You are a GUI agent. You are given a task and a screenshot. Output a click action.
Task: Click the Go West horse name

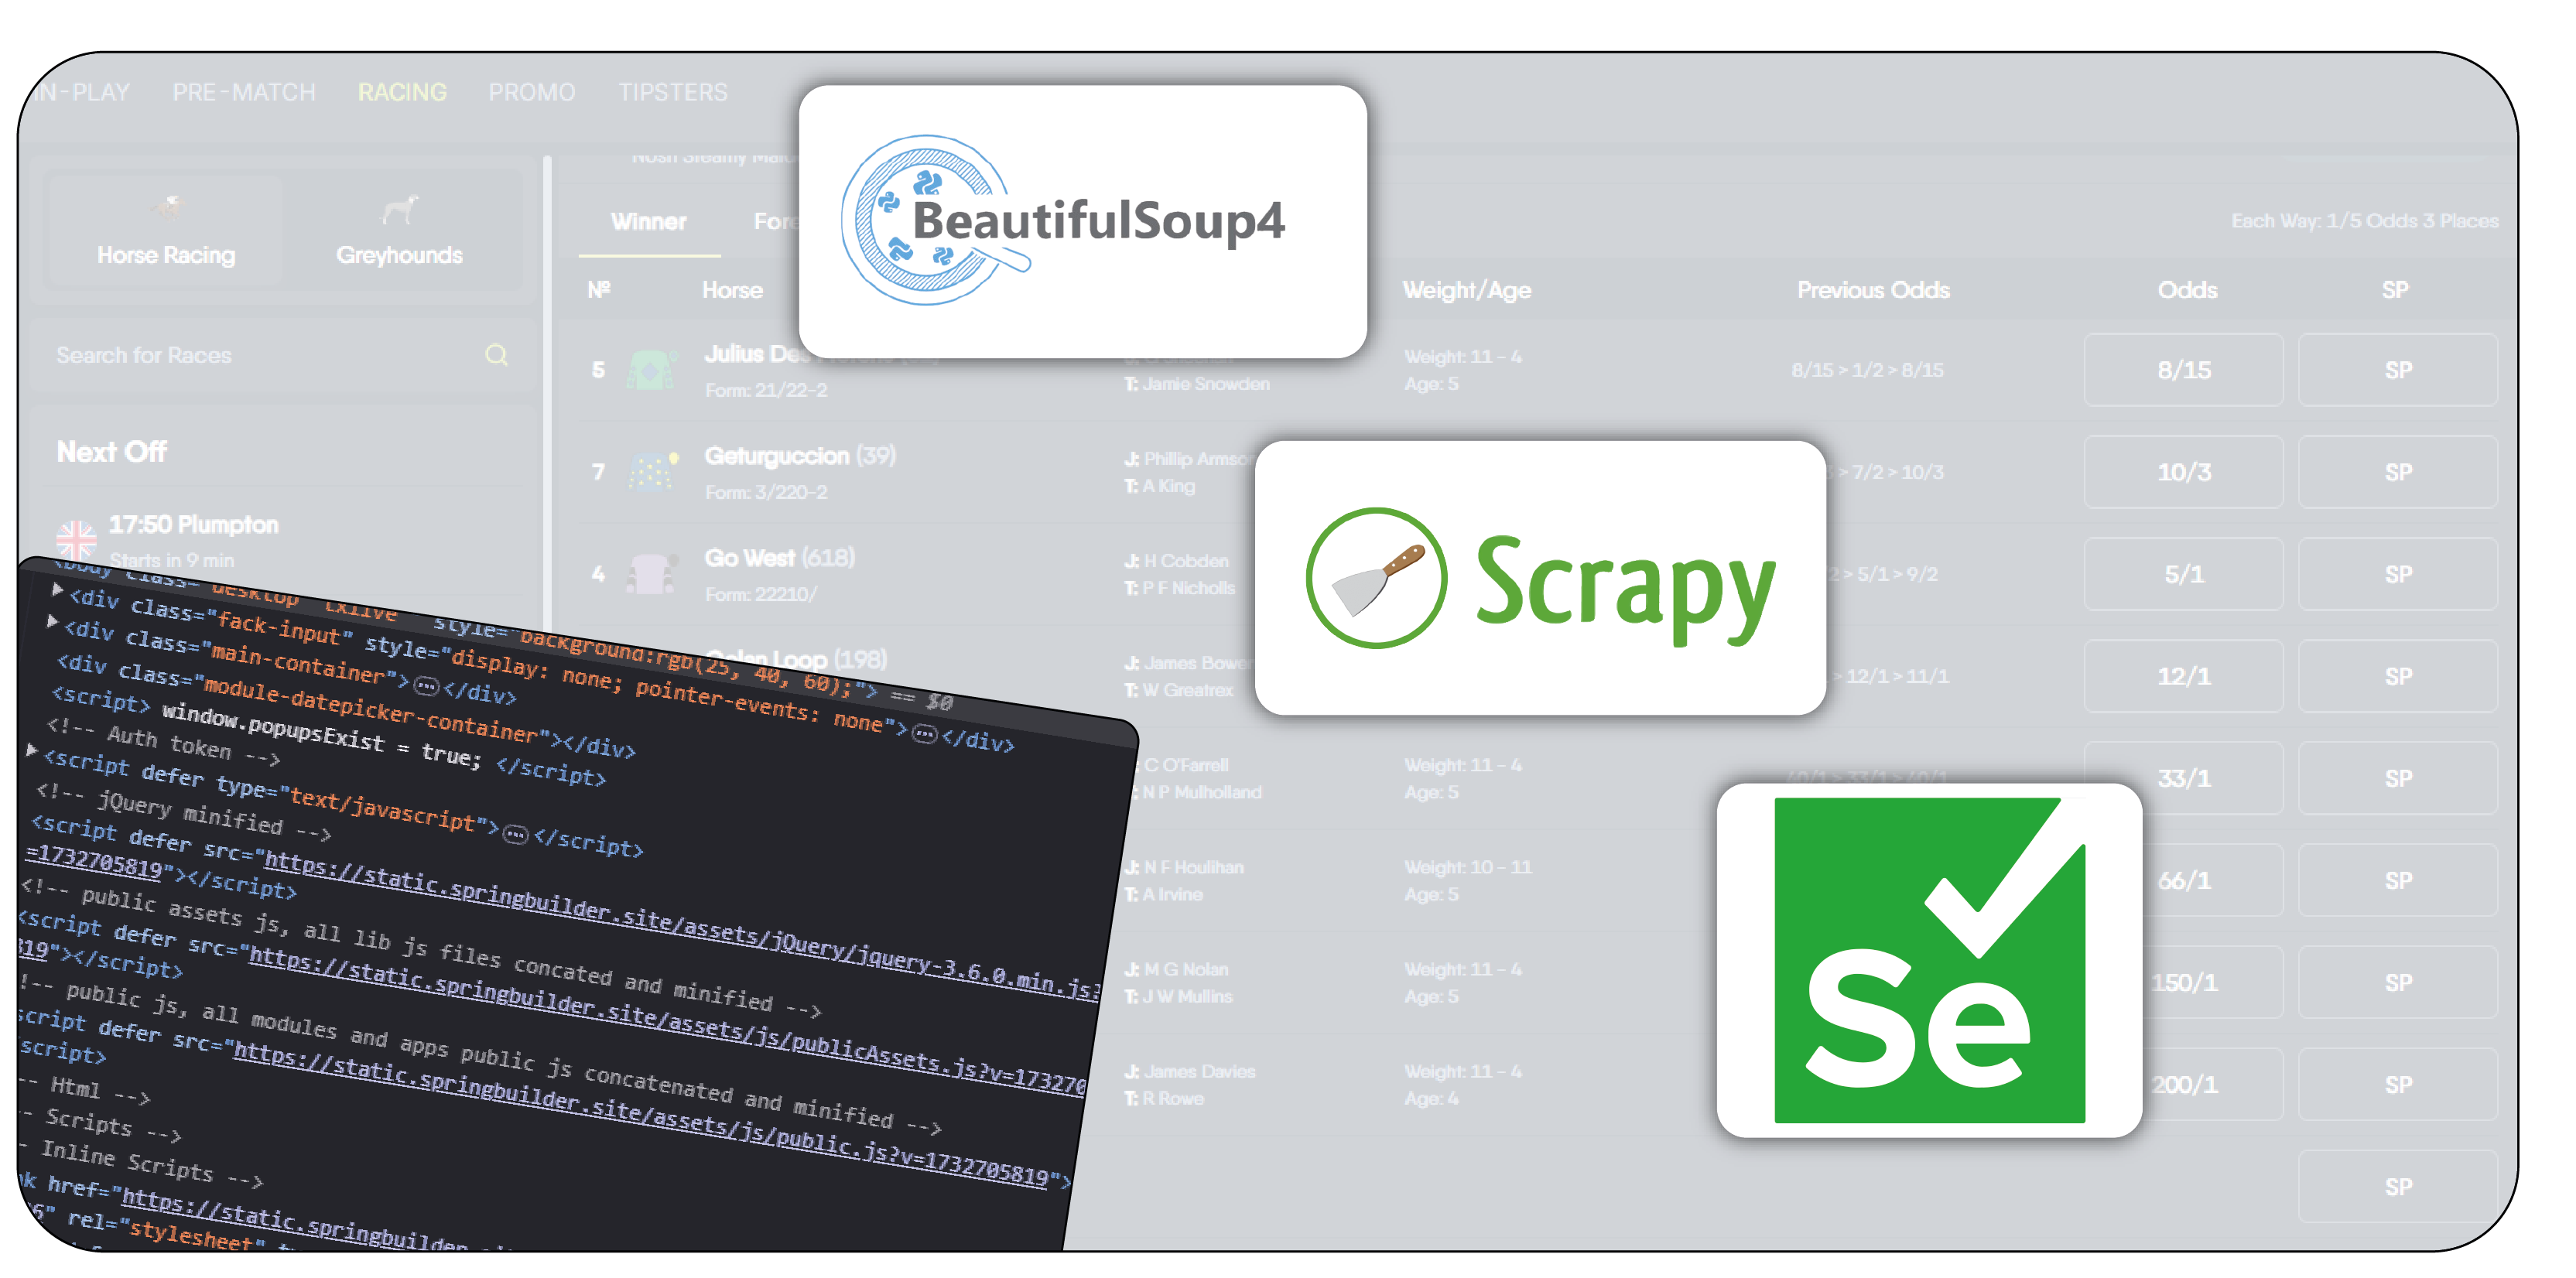coord(750,558)
